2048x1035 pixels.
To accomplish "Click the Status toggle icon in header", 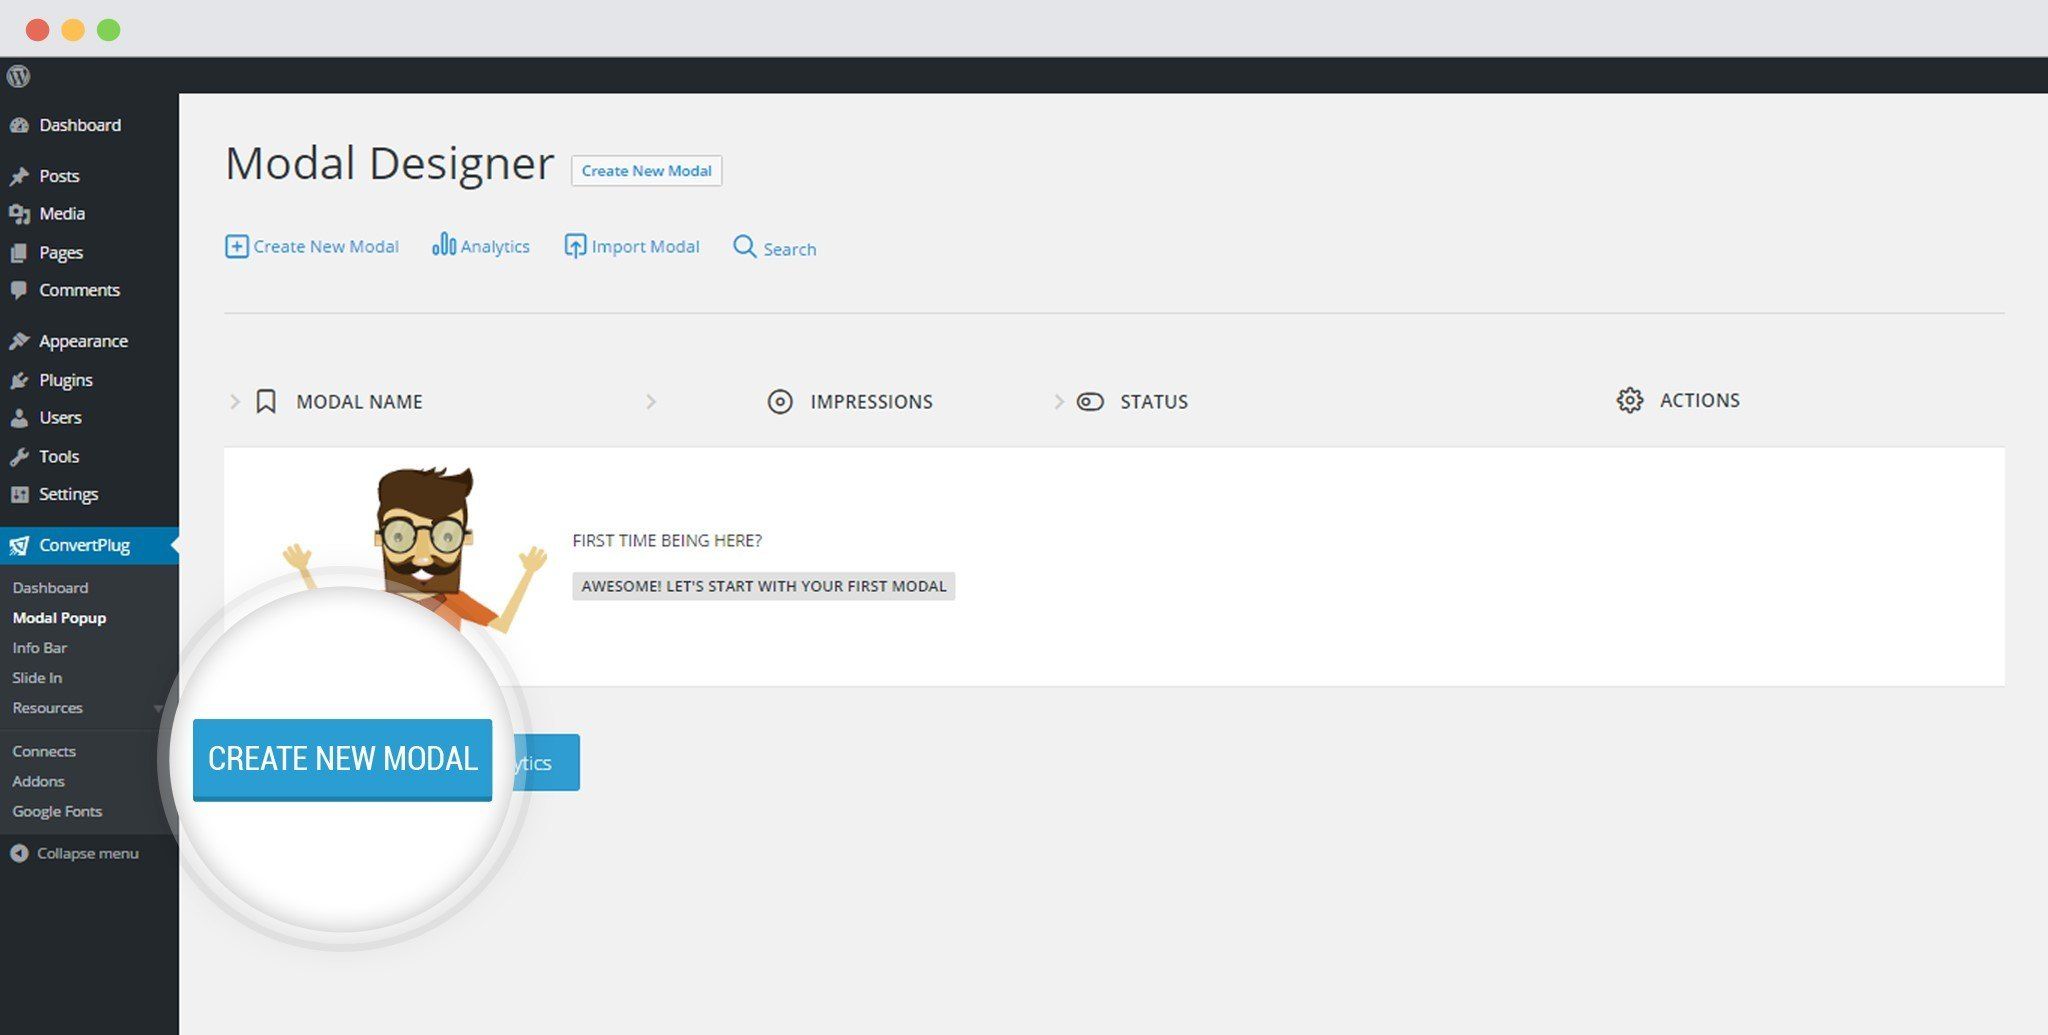I will pyautogui.click(x=1090, y=402).
